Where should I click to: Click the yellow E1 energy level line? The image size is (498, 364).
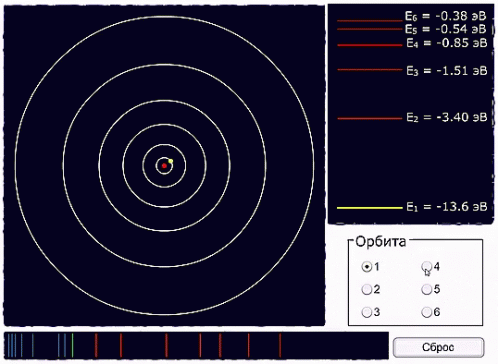(370, 208)
